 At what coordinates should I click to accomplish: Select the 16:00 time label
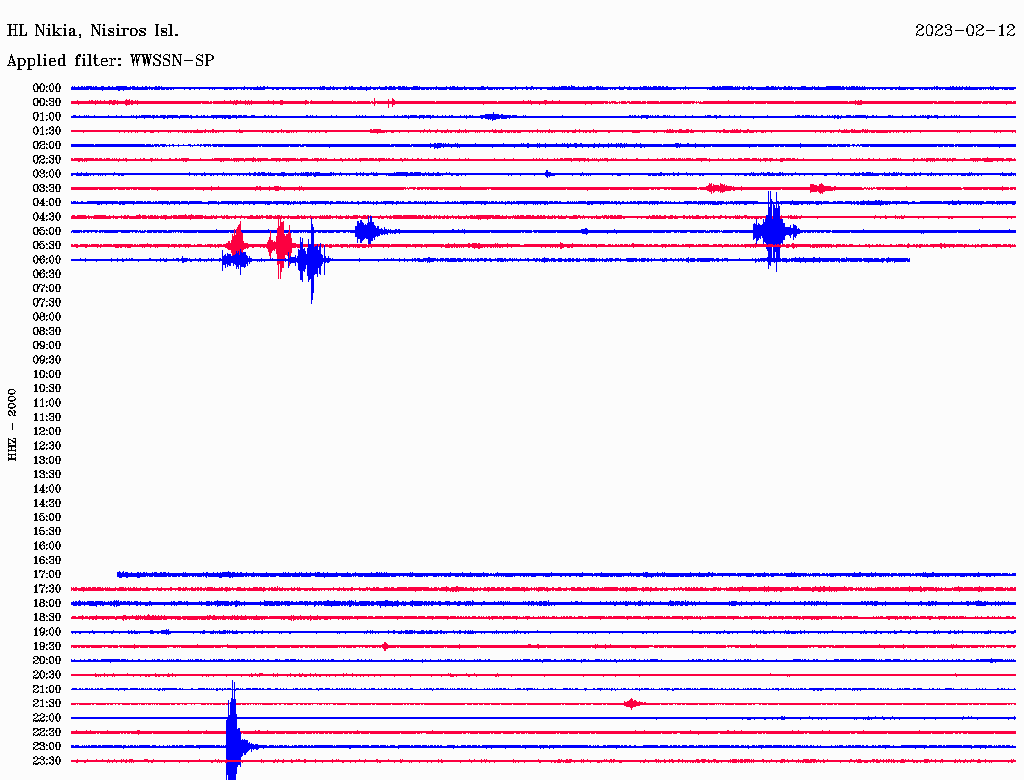tap(47, 546)
